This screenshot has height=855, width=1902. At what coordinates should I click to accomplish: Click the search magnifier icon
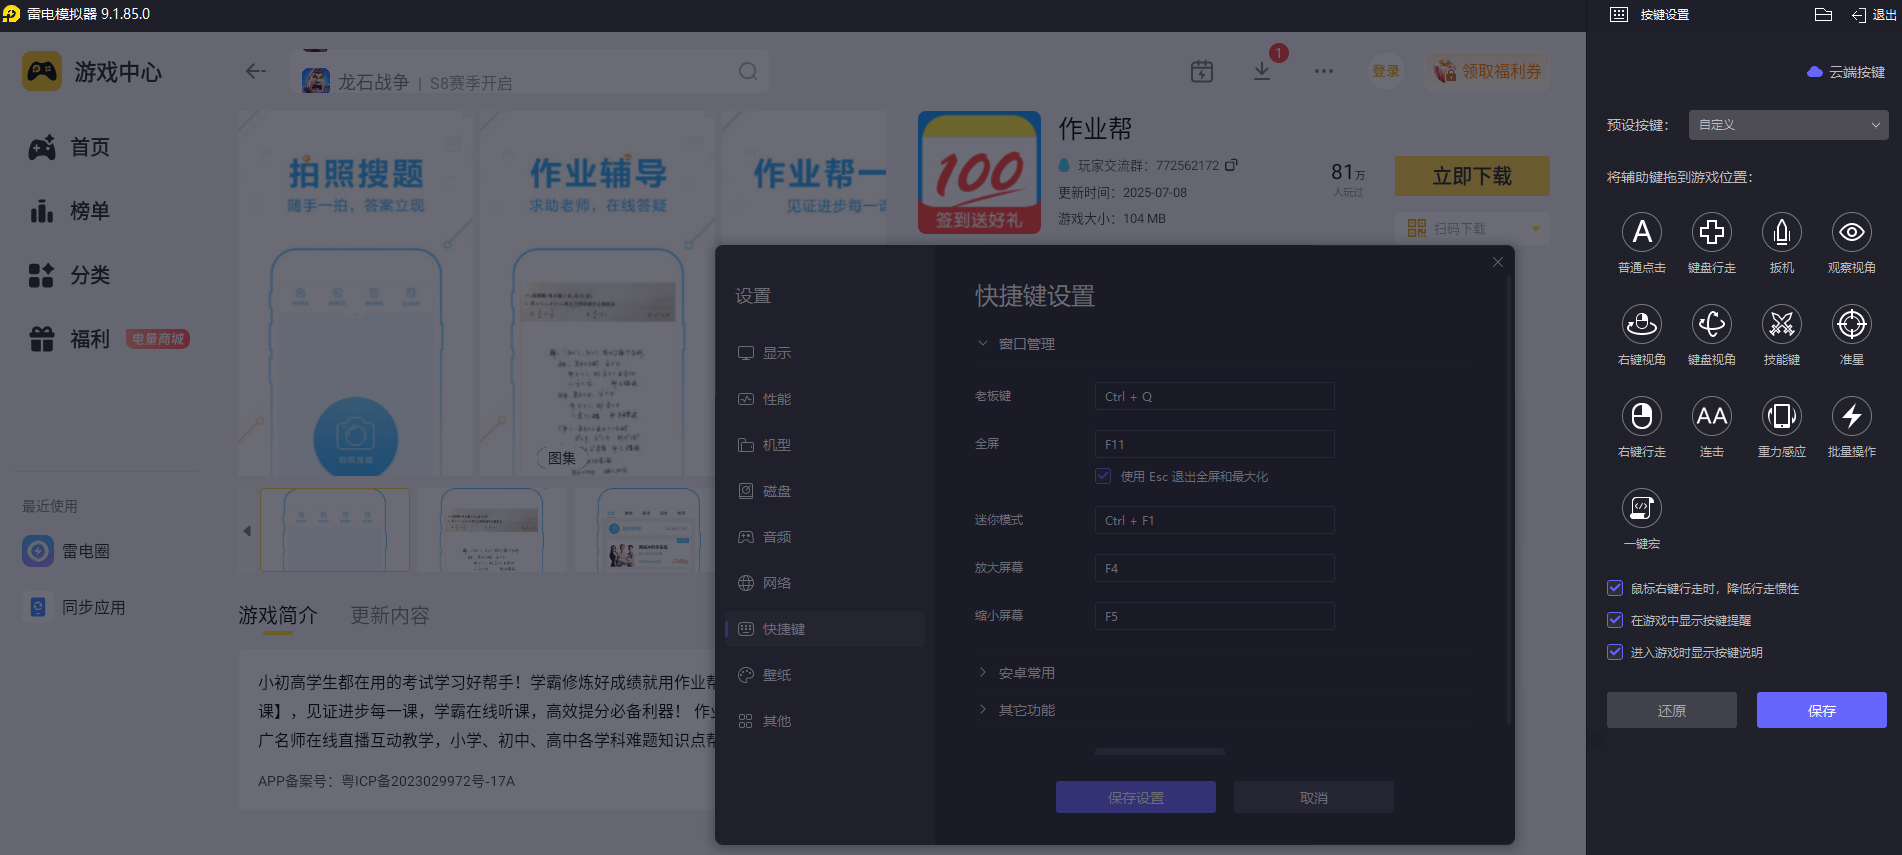click(748, 71)
